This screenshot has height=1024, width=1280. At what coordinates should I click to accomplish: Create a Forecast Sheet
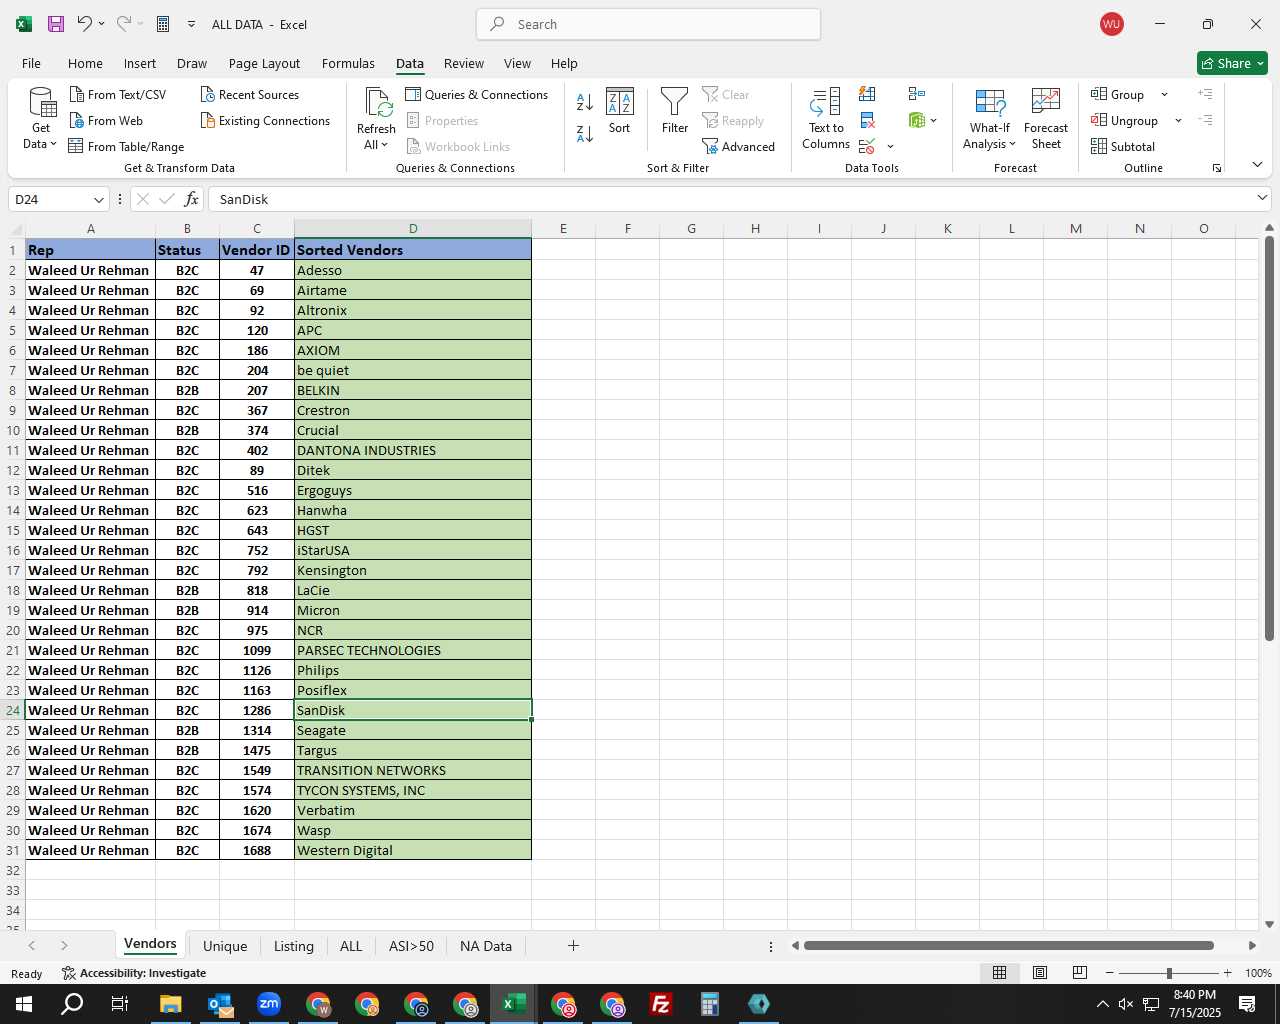point(1046,119)
